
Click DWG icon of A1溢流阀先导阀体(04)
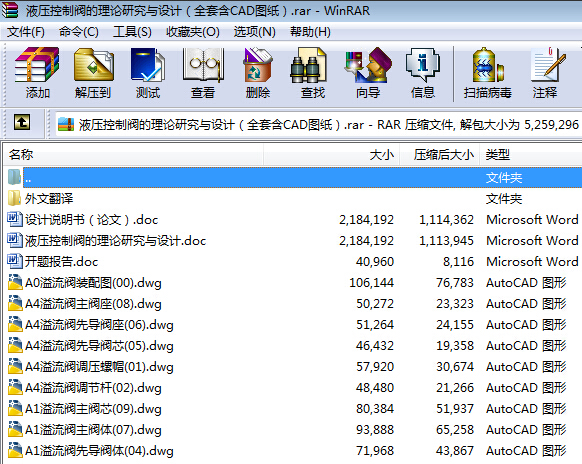(15, 450)
